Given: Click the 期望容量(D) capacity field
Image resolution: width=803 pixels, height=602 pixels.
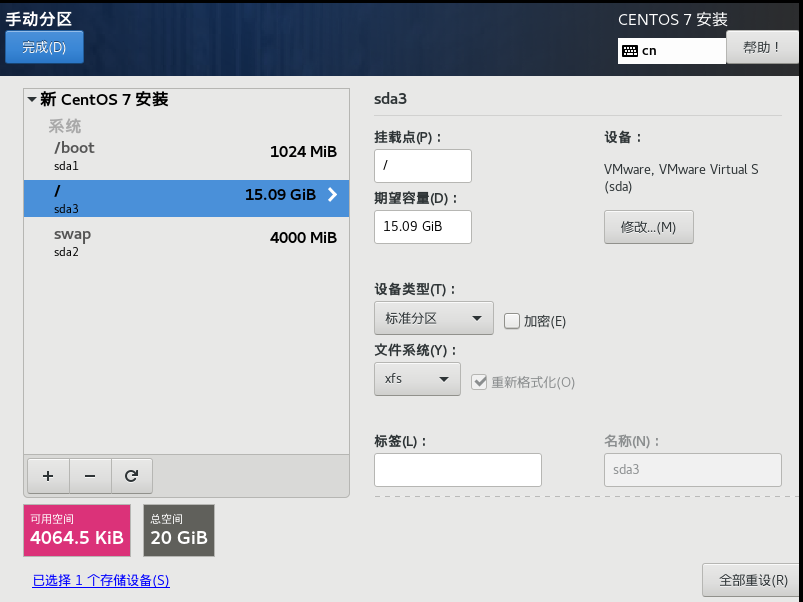Looking at the screenshot, I should (423, 227).
